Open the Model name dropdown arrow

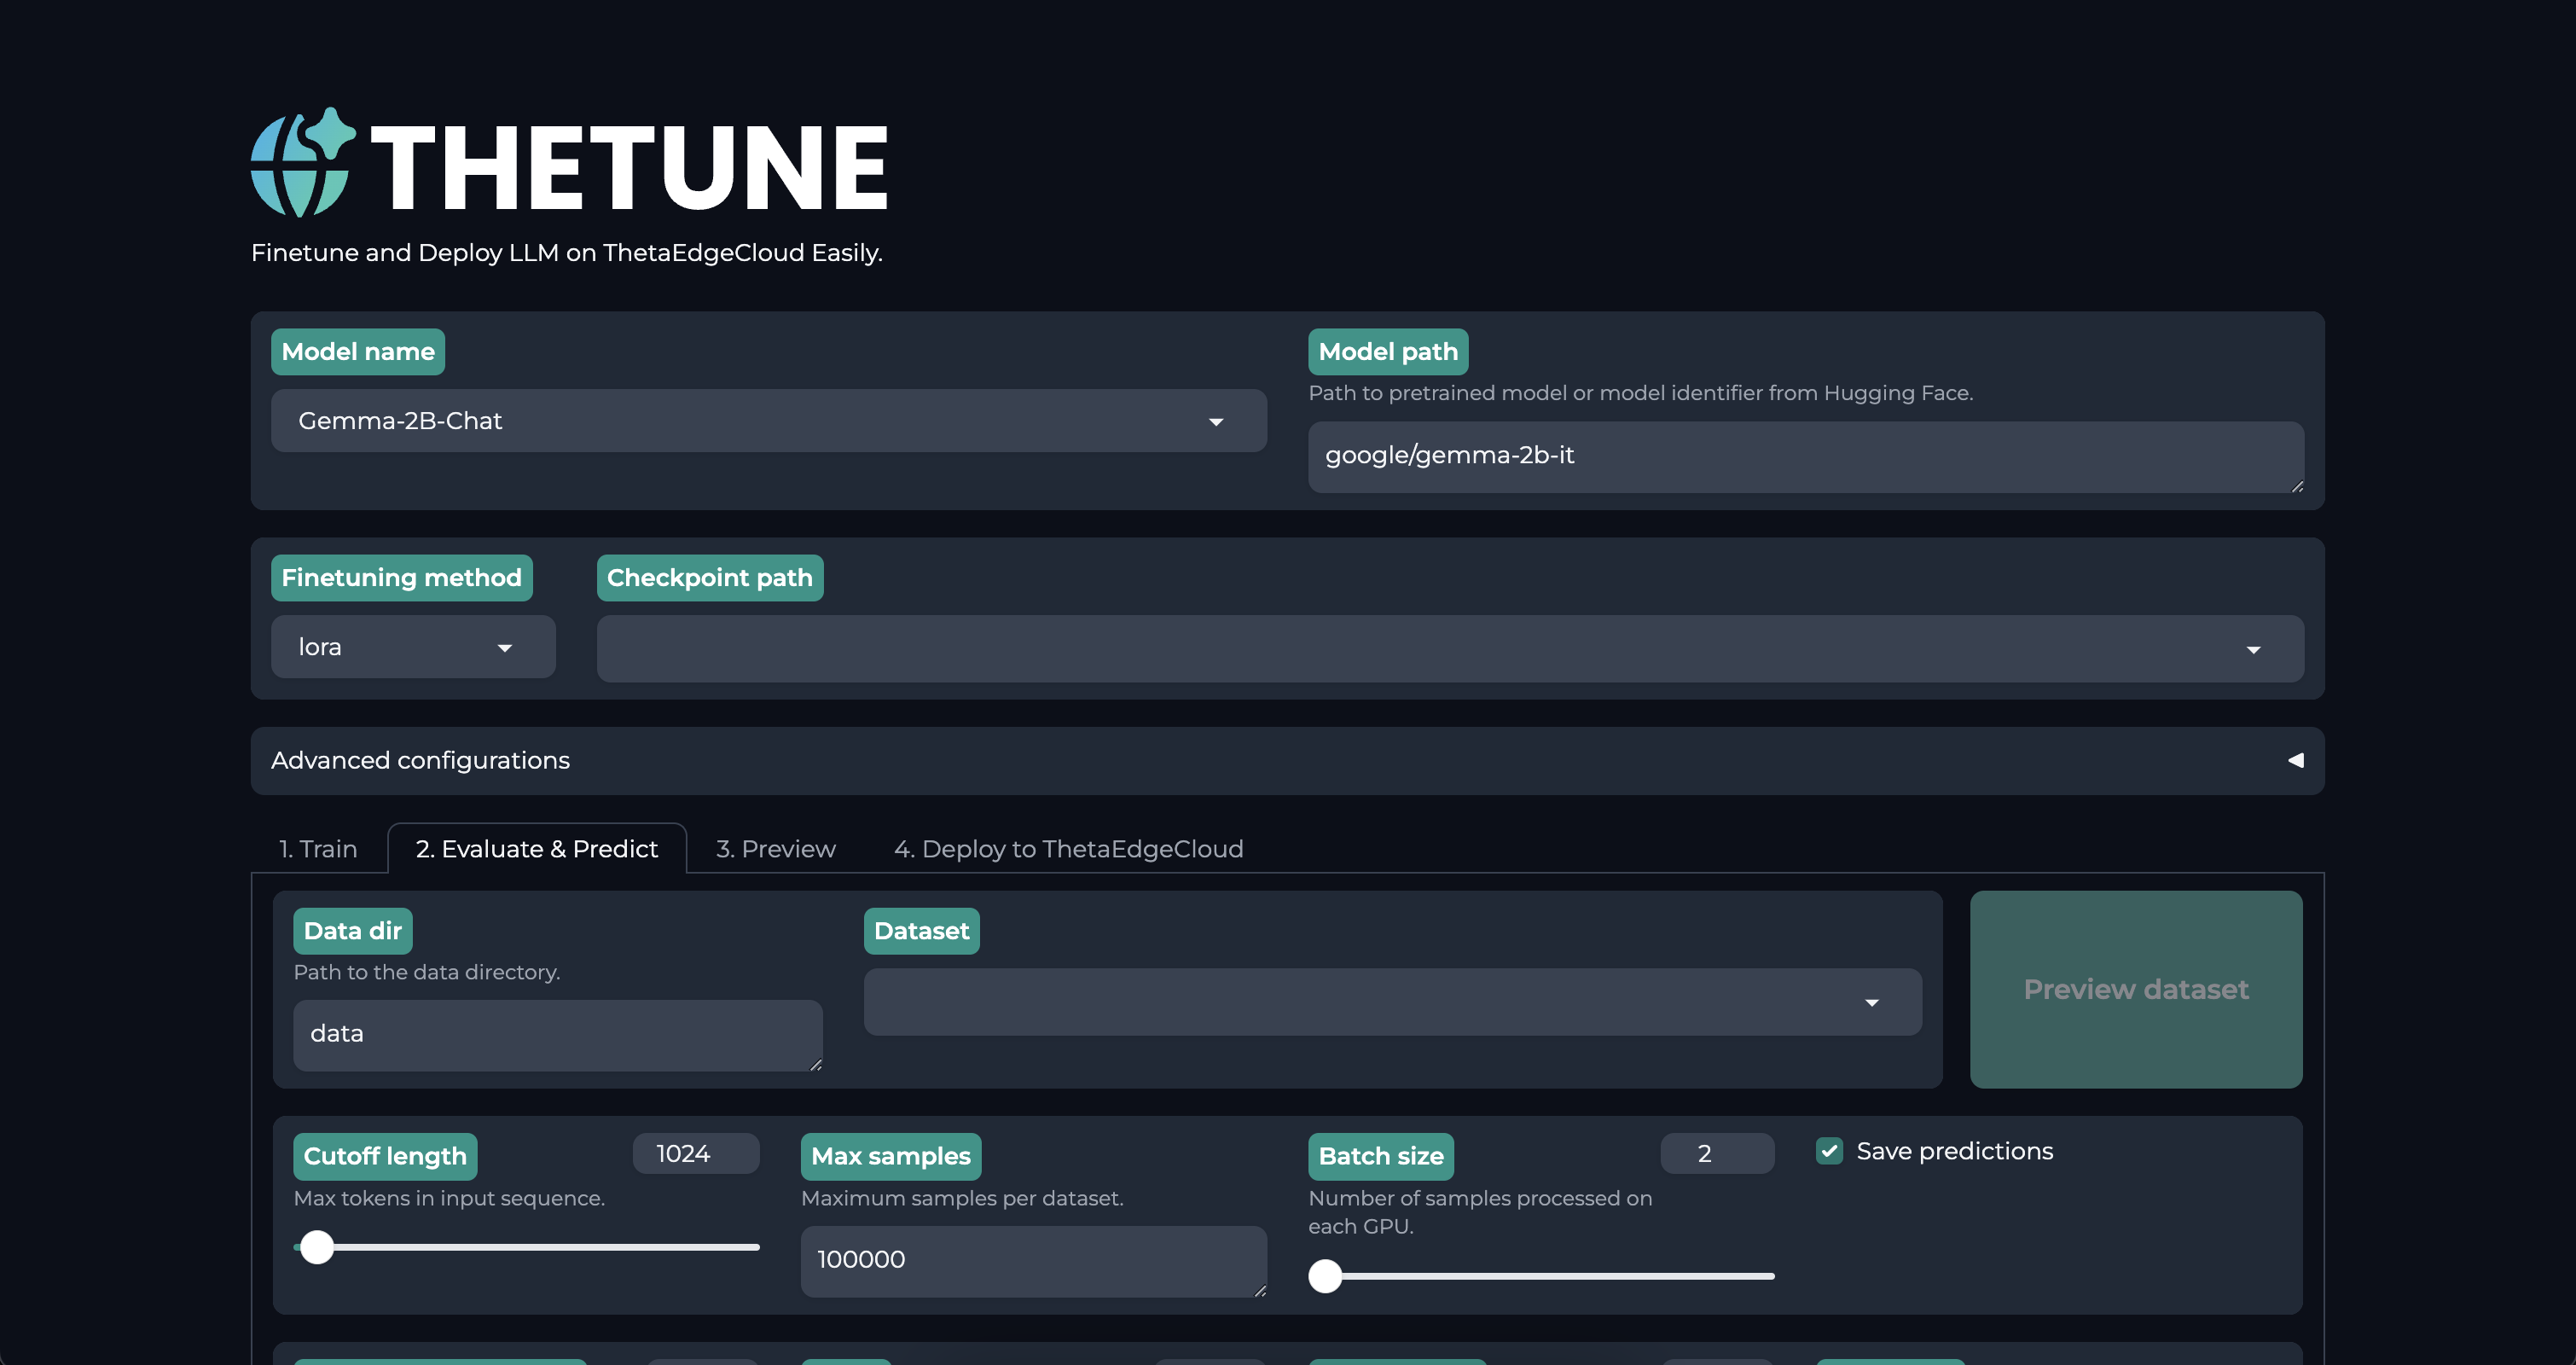(x=1215, y=422)
